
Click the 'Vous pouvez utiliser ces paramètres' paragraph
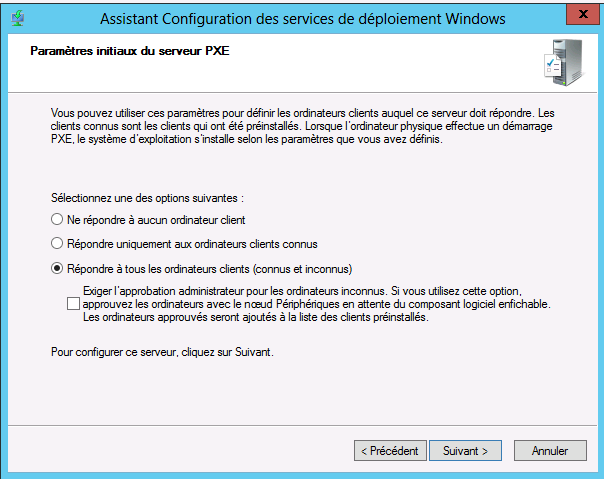(302, 126)
